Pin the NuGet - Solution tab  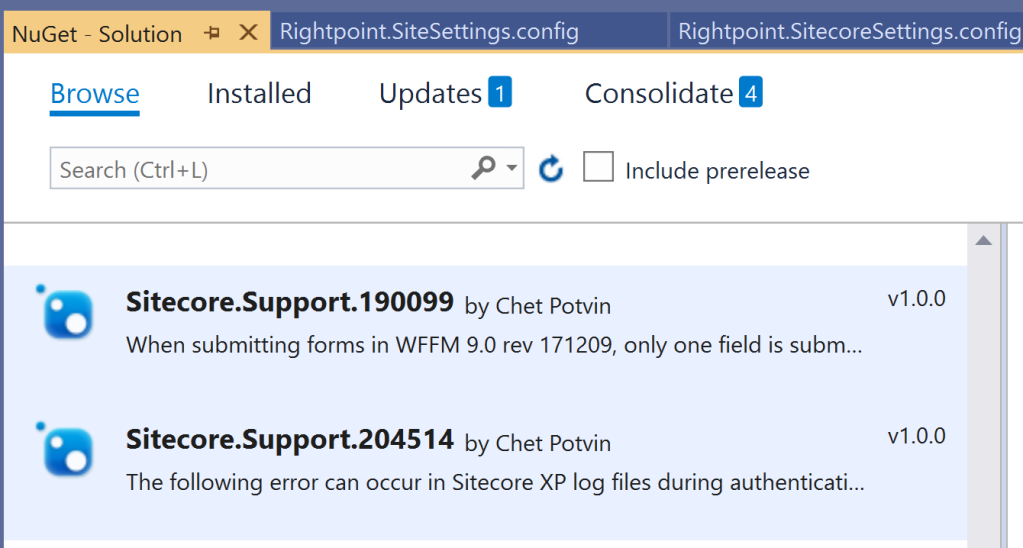[211, 33]
